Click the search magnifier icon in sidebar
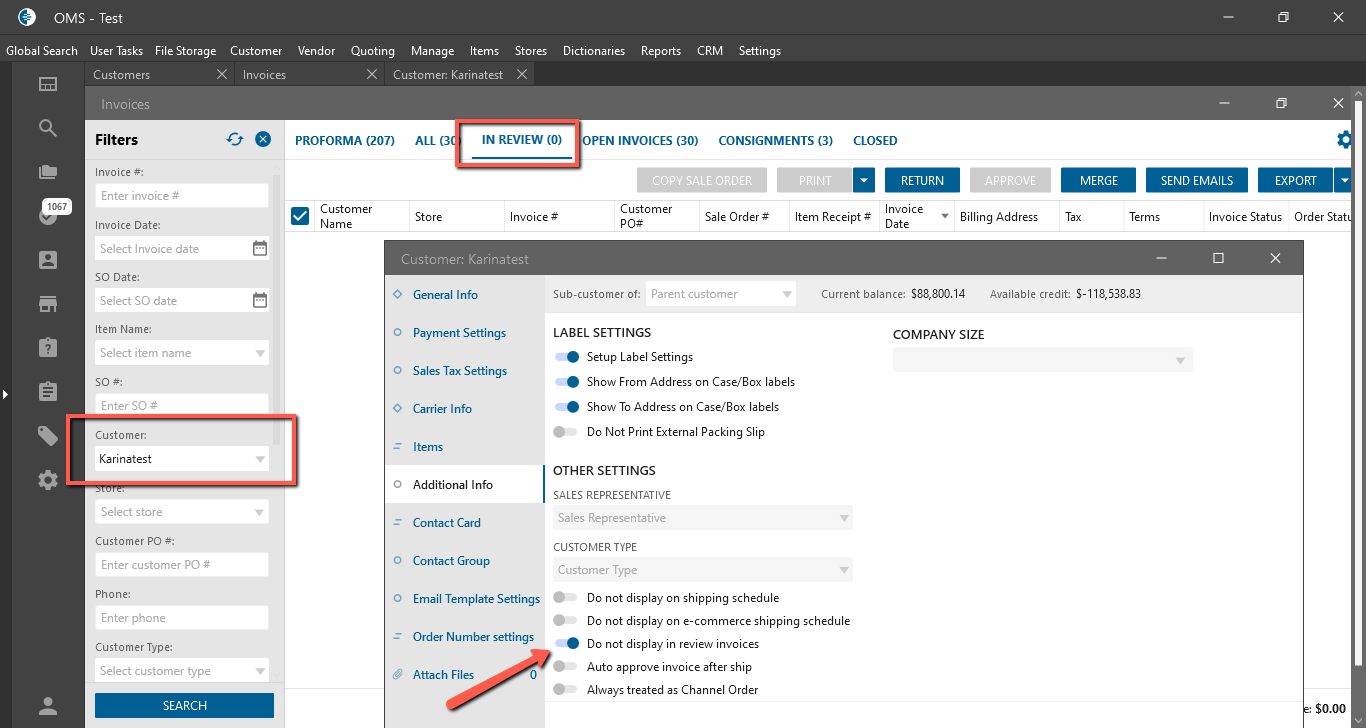Image resolution: width=1366 pixels, height=728 pixels. click(48, 128)
